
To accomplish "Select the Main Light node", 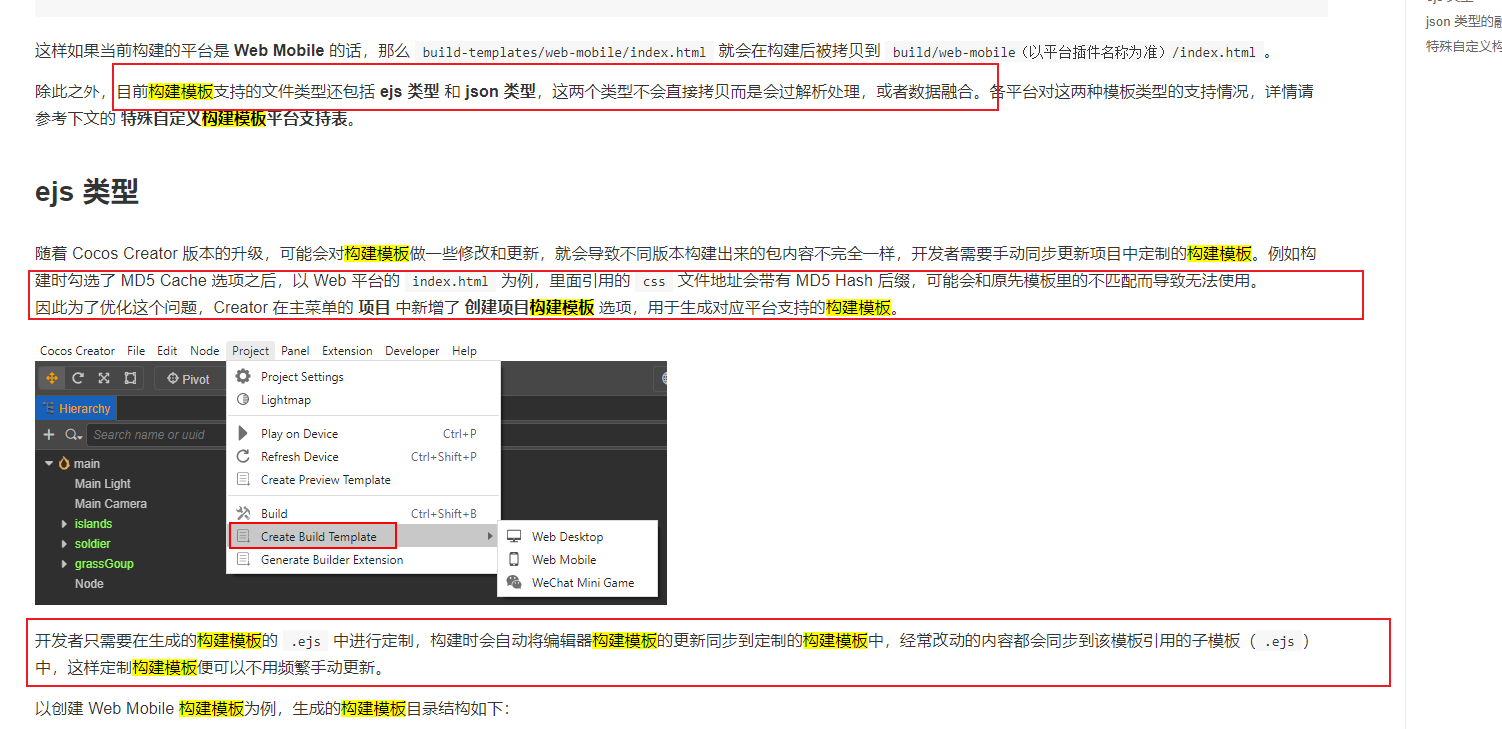I will pos(103,484).
